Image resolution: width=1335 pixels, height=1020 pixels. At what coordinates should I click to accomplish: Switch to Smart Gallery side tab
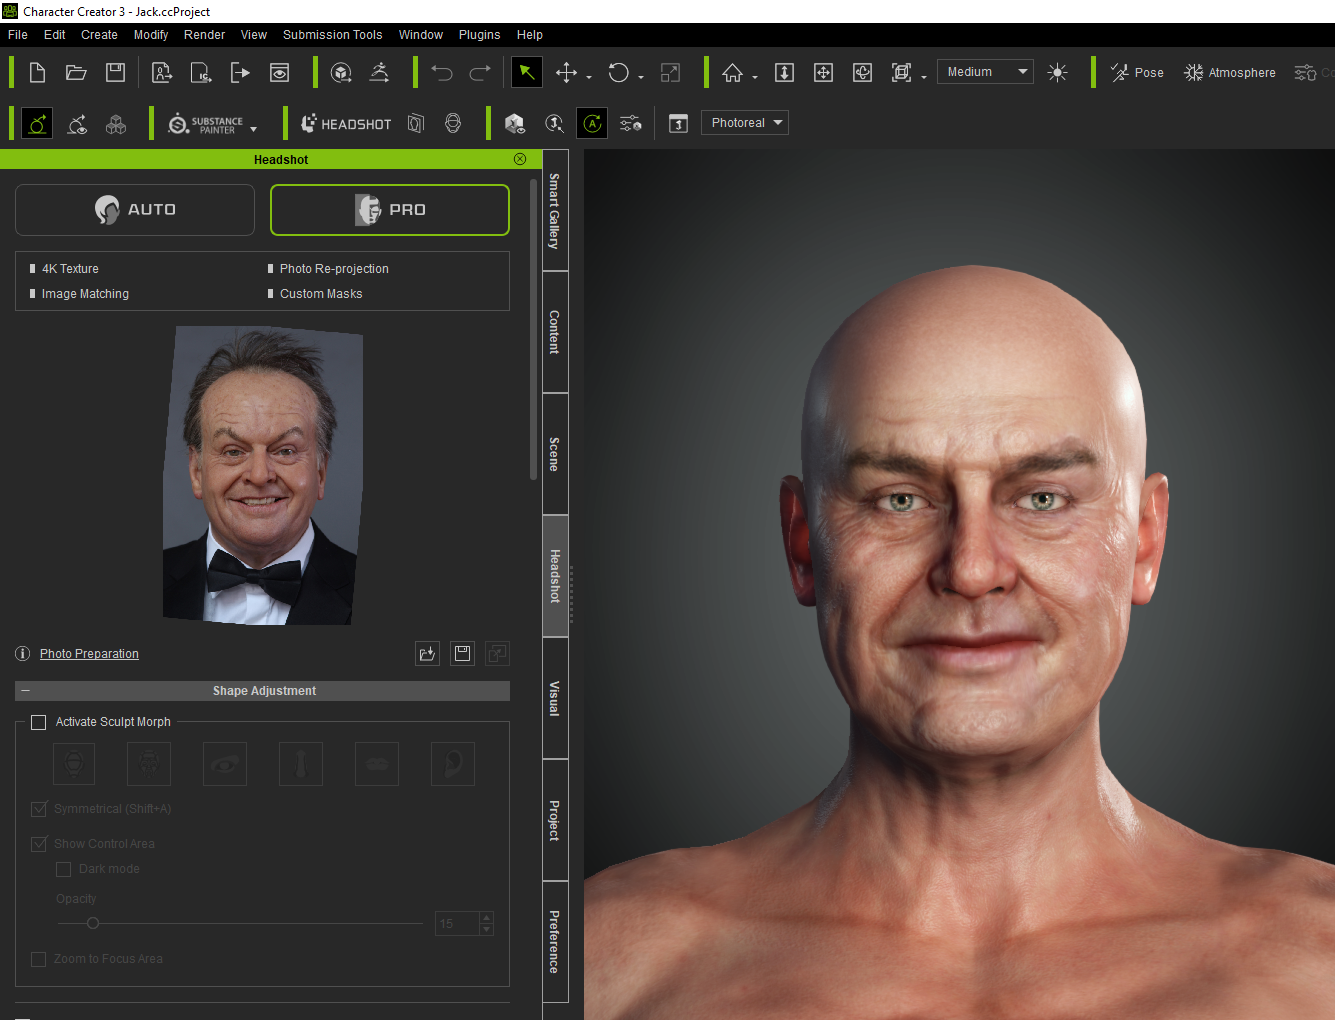pos(555,210)
